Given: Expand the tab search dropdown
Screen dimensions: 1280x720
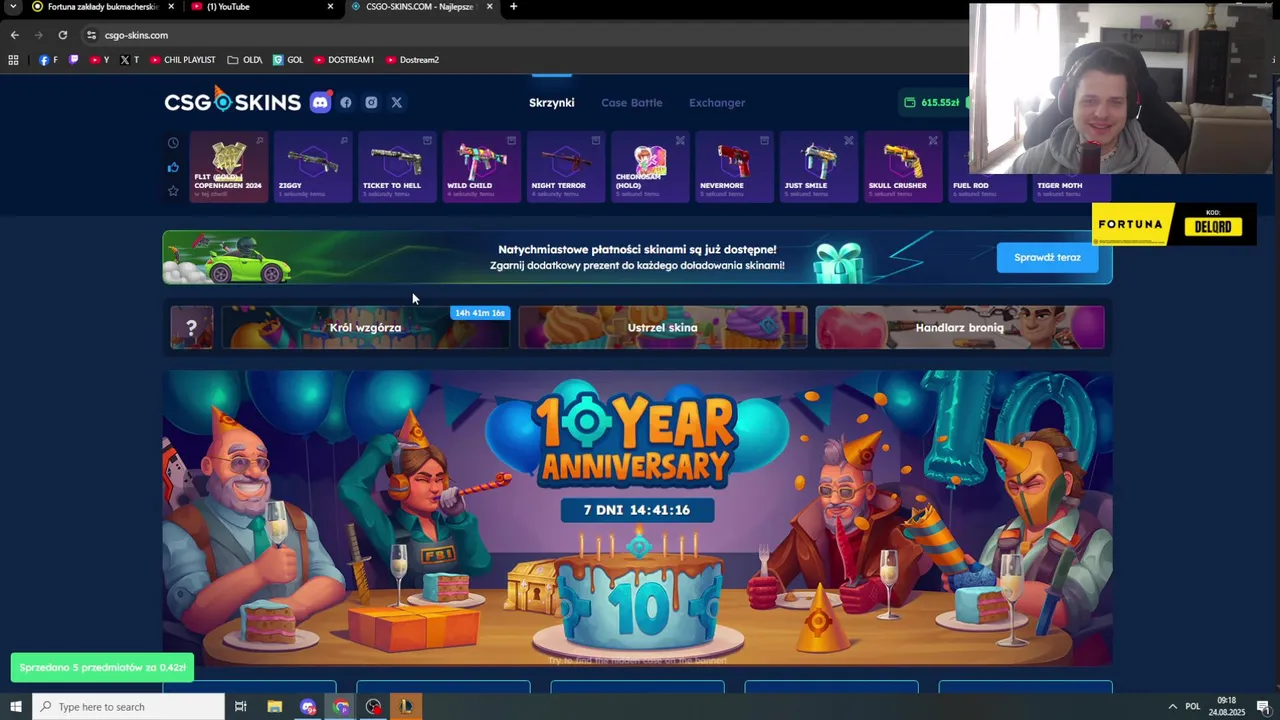Looking at the screenshot, I should (13, 7).
